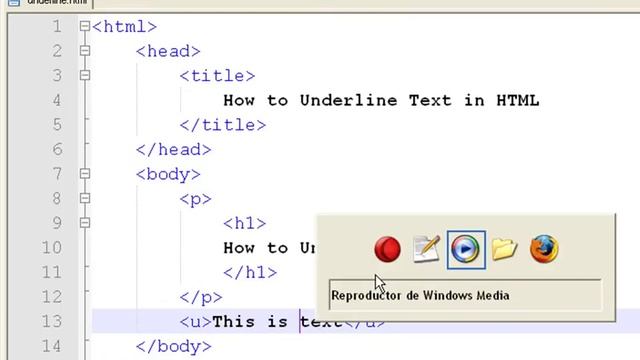Select the Notepad++ icon in task switcher
Screen dimensions: 640x360
(x=426, y=249)
